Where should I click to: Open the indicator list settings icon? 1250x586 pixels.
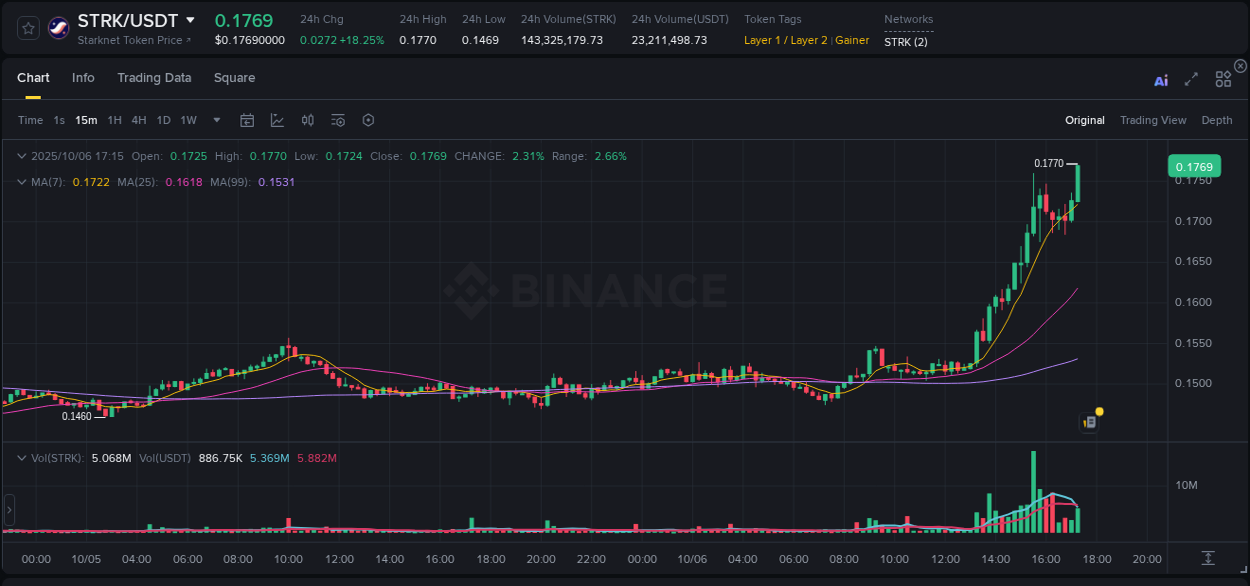pos(337,120)
